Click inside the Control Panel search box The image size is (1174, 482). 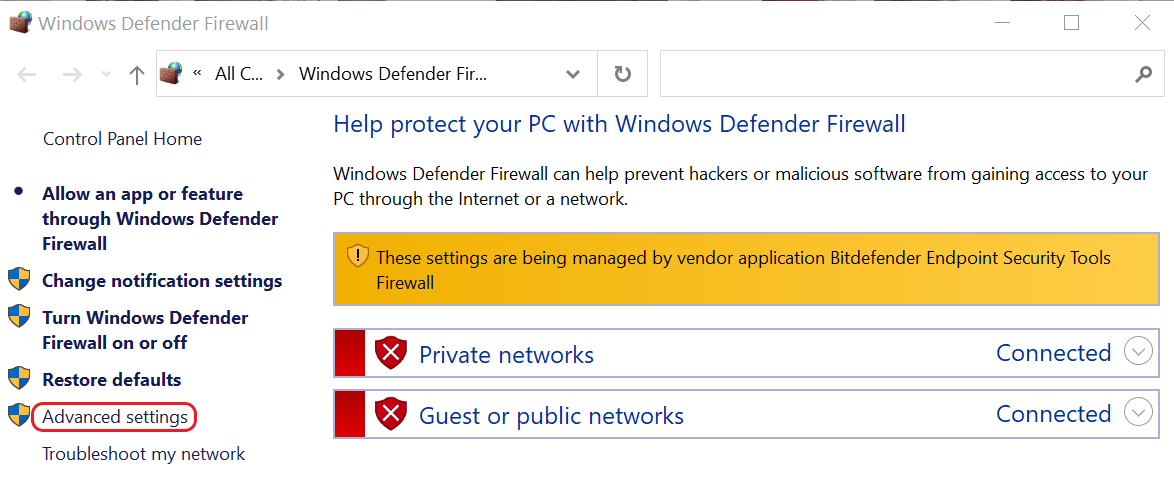click(x=895, y=74)
